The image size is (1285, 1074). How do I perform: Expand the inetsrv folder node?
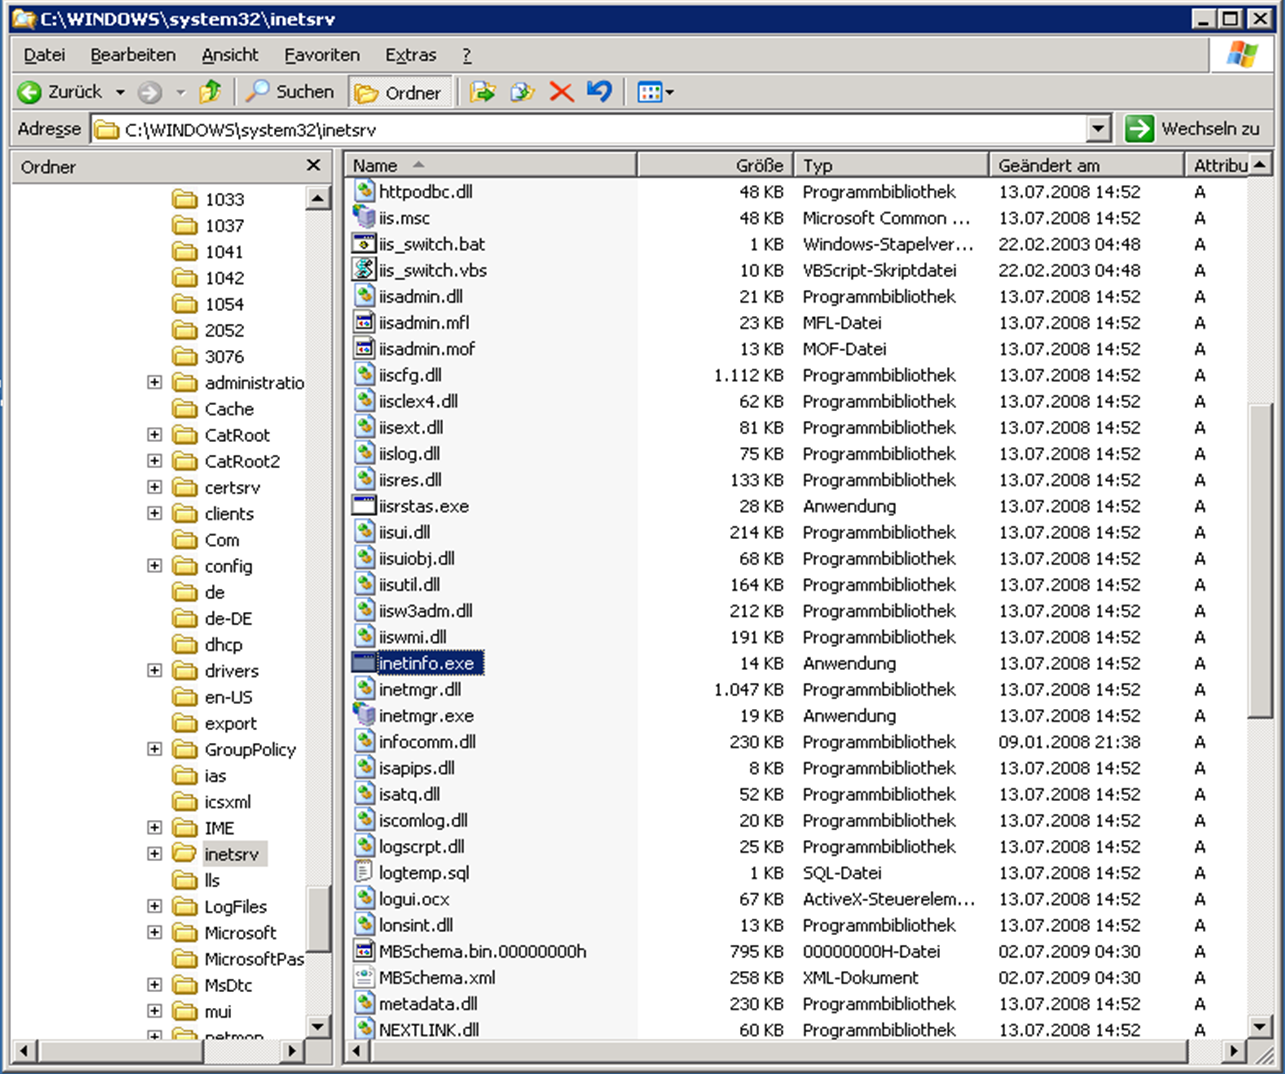tap(154, 853)
